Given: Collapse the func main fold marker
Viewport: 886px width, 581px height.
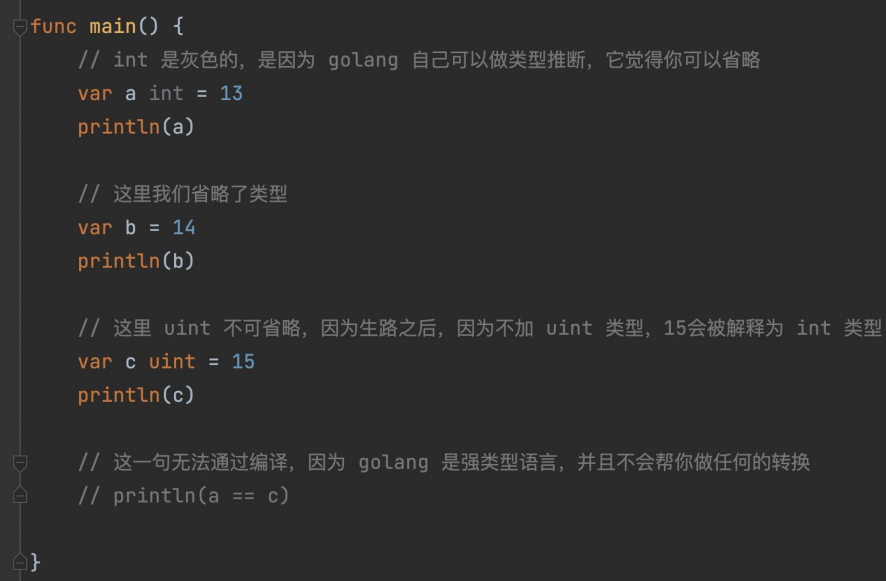Looking at the screenshot, I should tap(20, 27).
